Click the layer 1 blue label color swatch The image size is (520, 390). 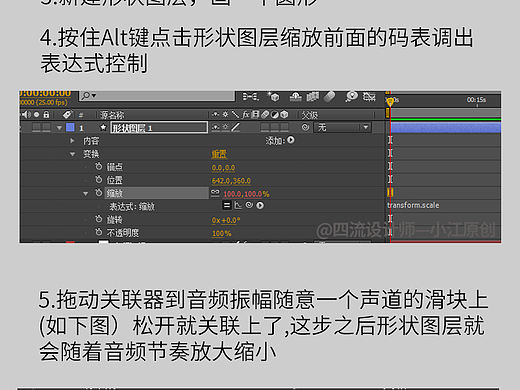(70, 127)
